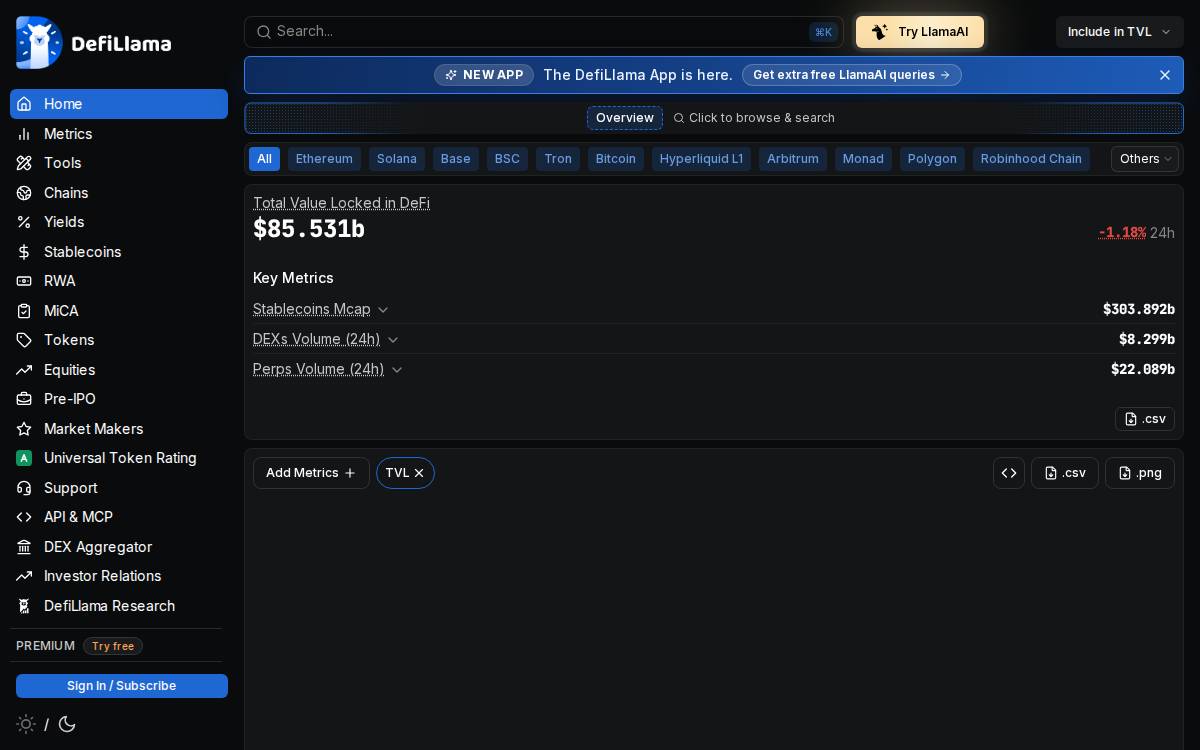The width and height of the screenshot is (1200, 750).
Task: Select the Solana chain tab
Action: click(397, 159)
